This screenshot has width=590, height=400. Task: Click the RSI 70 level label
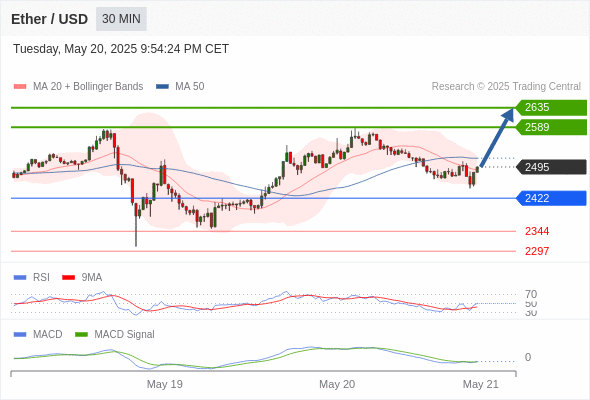[531, 294]
